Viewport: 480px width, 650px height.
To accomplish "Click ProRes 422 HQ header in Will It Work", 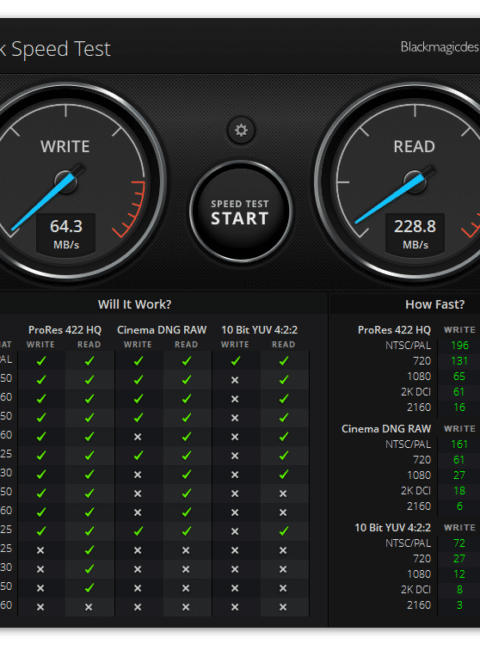I will click(x=65, y=330).
